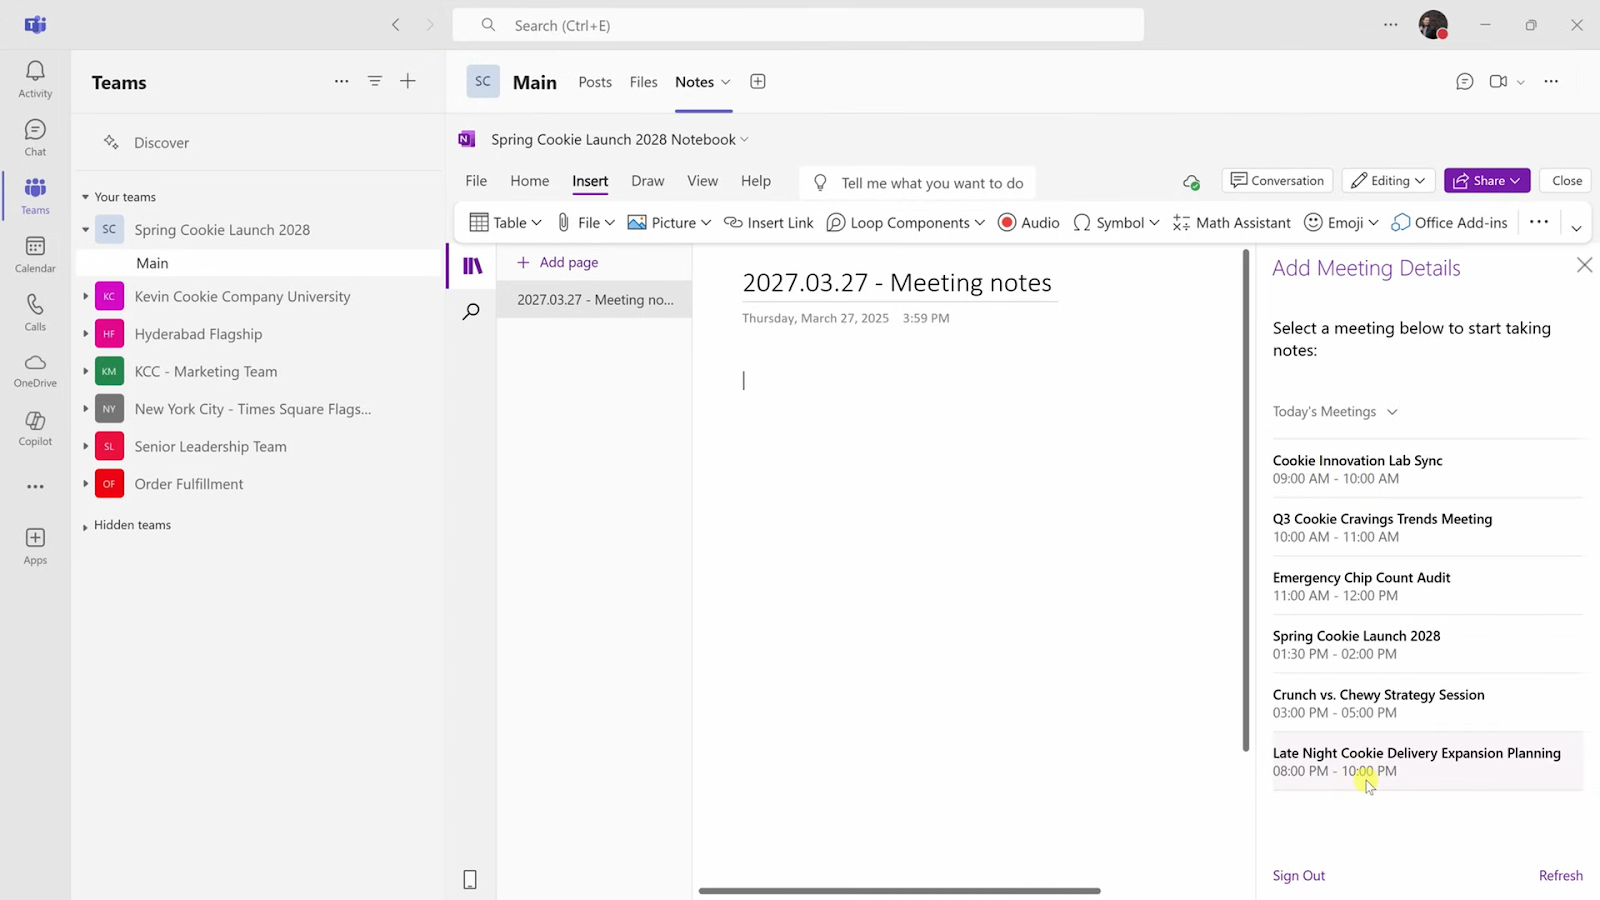Click the plus to create or join a team
Image resolution: width=1600 pixels, height=900 pixels.
click(x=408, y=81)
